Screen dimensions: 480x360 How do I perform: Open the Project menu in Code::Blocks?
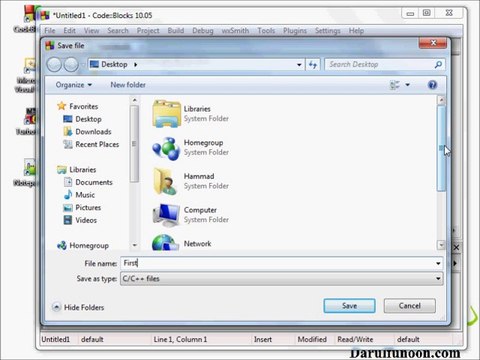coord(148,31)
